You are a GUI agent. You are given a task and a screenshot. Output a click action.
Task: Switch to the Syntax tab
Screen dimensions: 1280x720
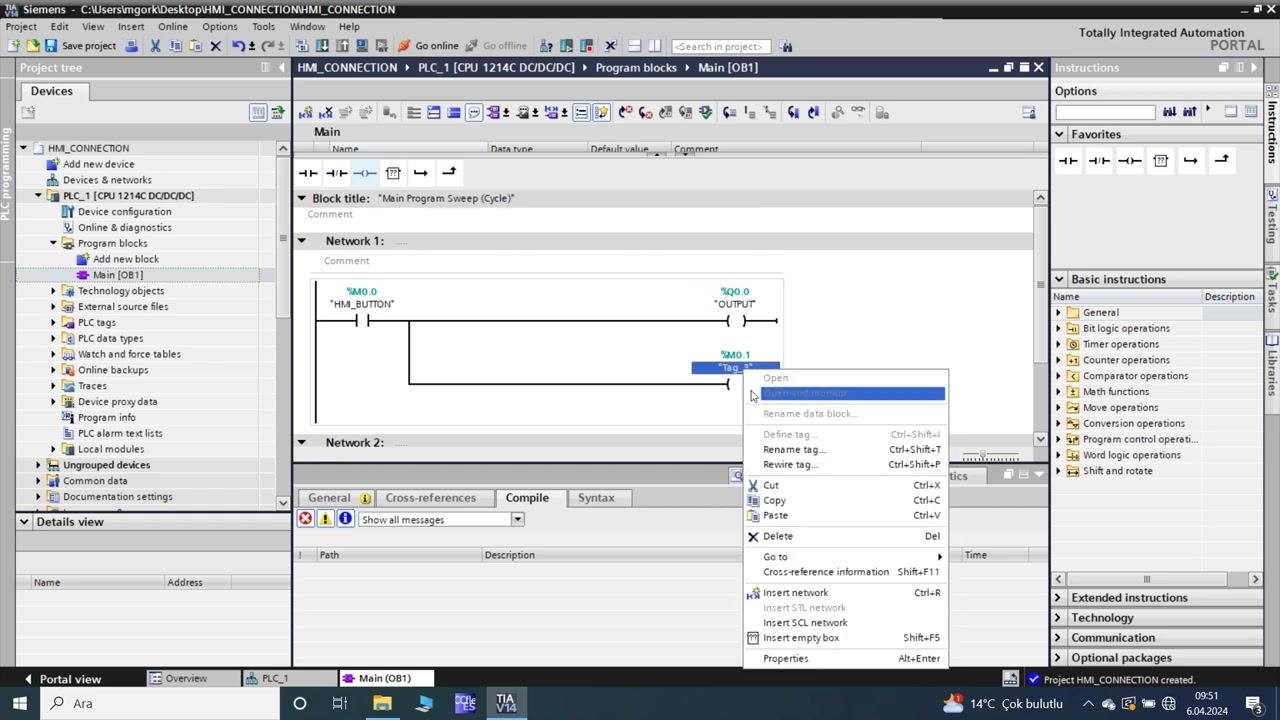click(x=596, y=498)
